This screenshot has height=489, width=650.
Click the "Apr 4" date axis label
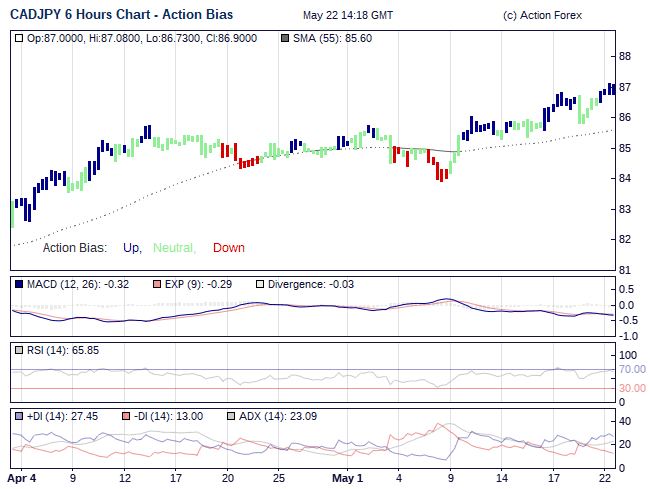pos(22,479)
